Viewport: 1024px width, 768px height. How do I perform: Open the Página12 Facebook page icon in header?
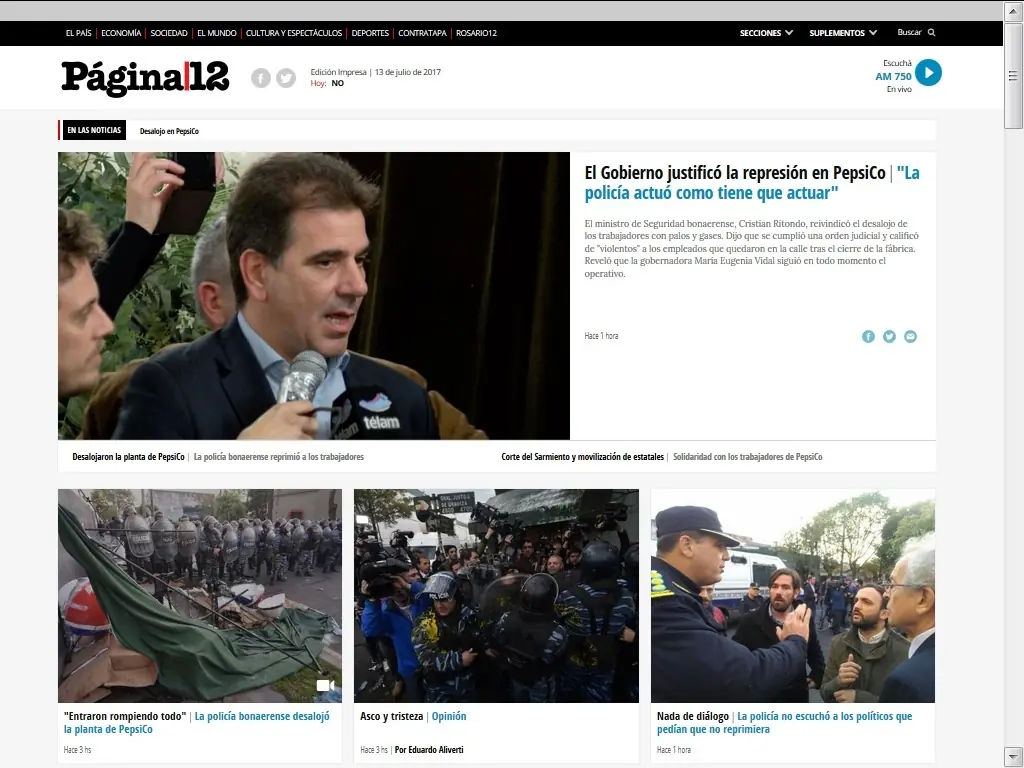(261, 78)
